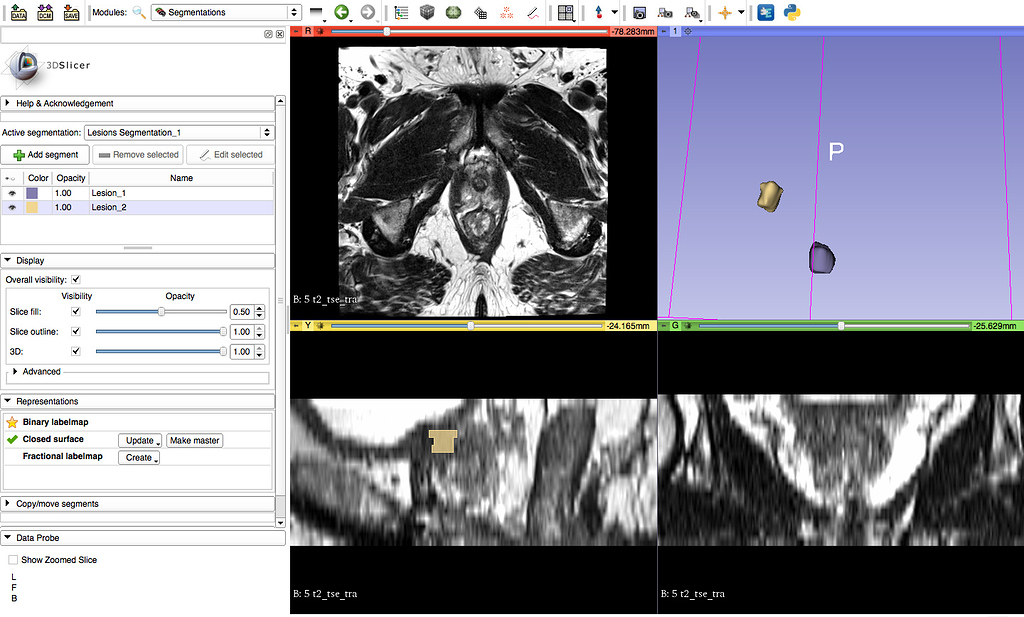Select the Load Data icon
Screen dimensions: 1024x617
(19, 12)
